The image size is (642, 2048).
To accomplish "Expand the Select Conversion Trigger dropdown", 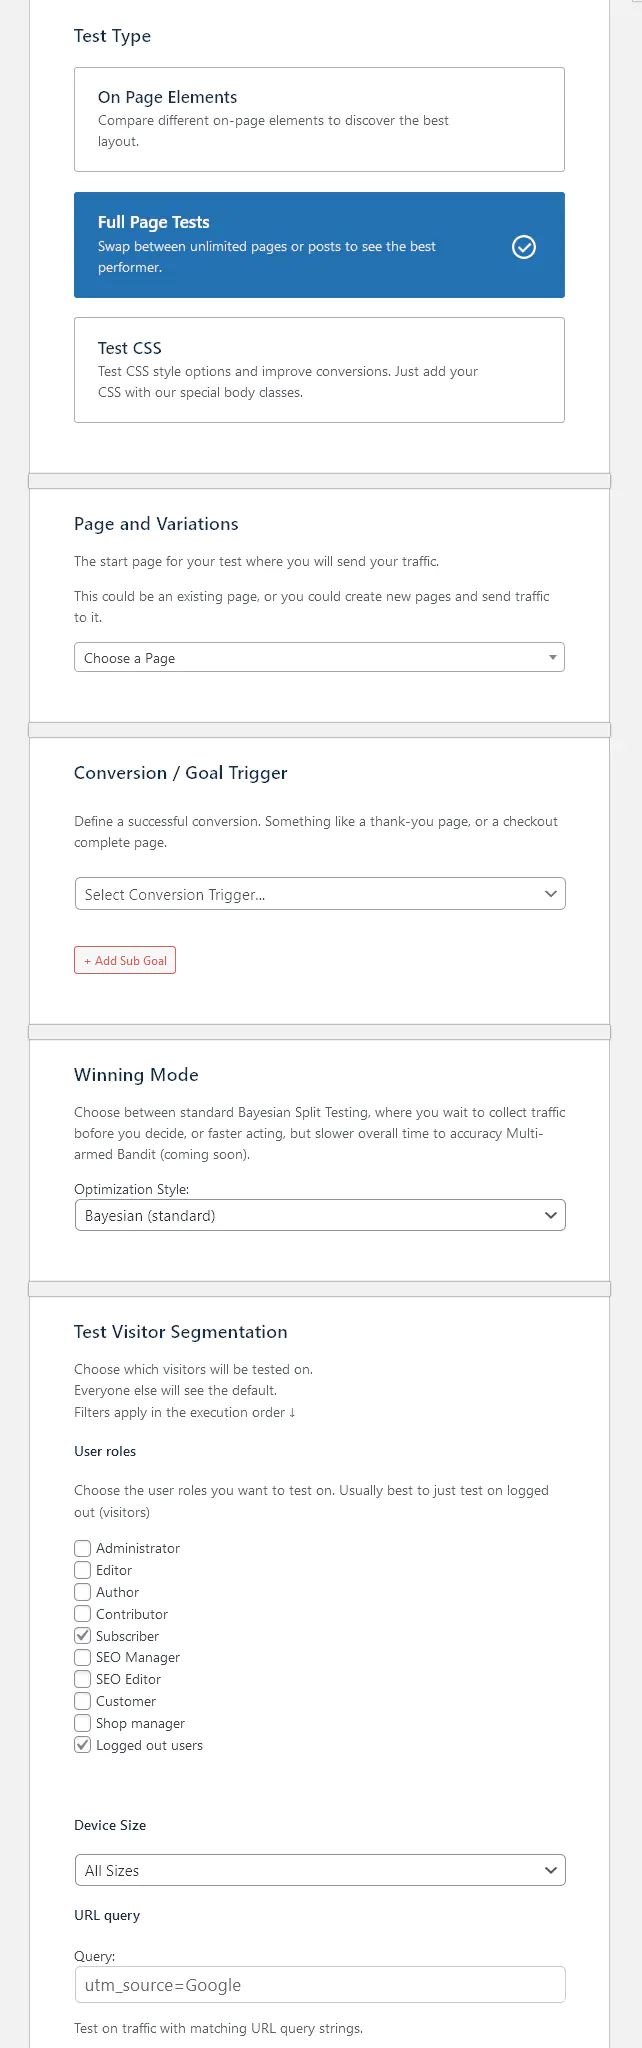I will coord(320,894).
